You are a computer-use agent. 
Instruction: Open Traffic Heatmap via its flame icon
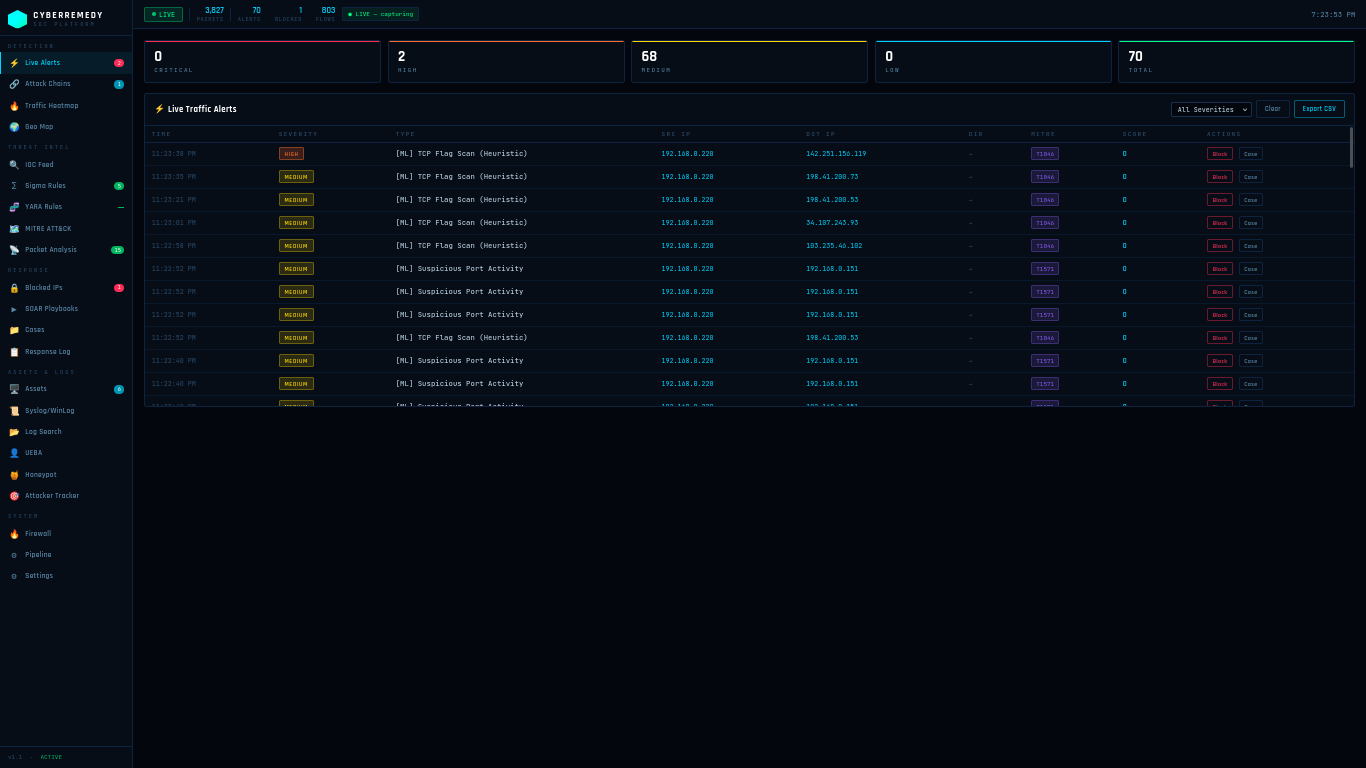(x=14, y=106)
